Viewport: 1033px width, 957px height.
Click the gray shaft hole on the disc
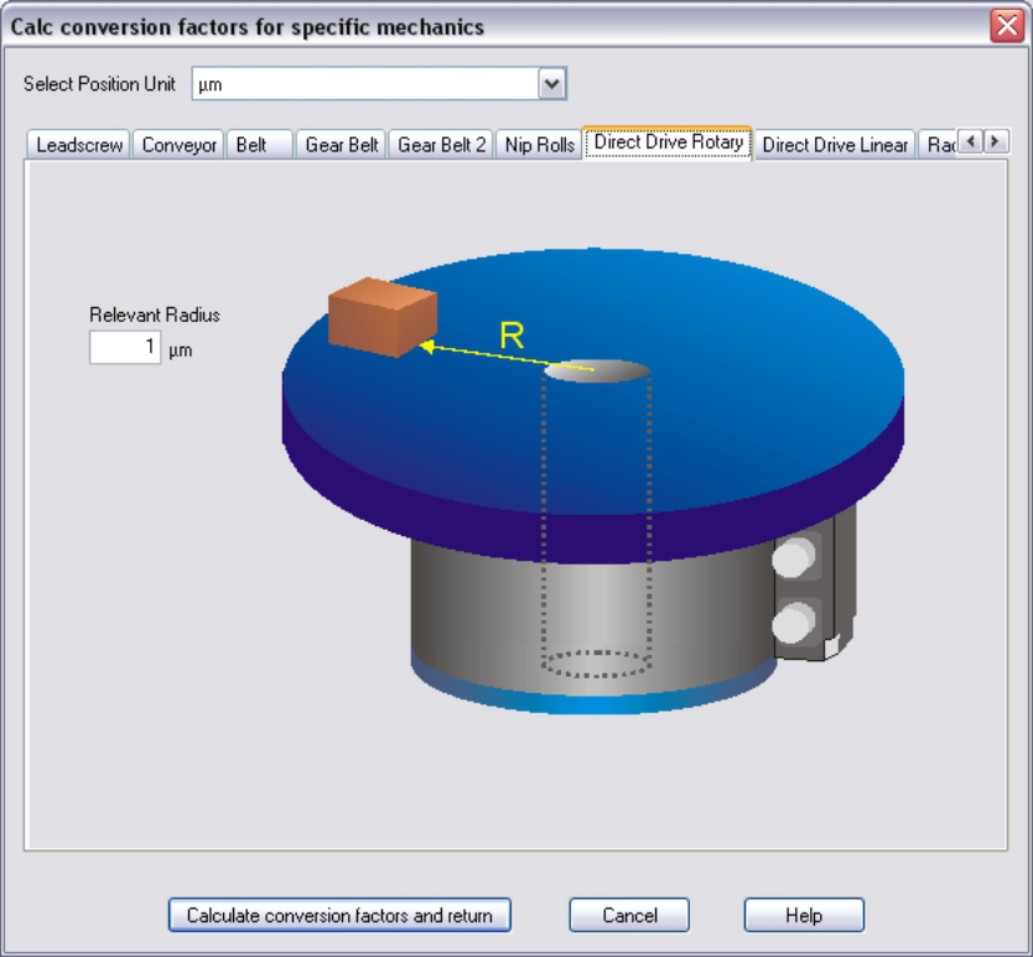pos(597,371)
